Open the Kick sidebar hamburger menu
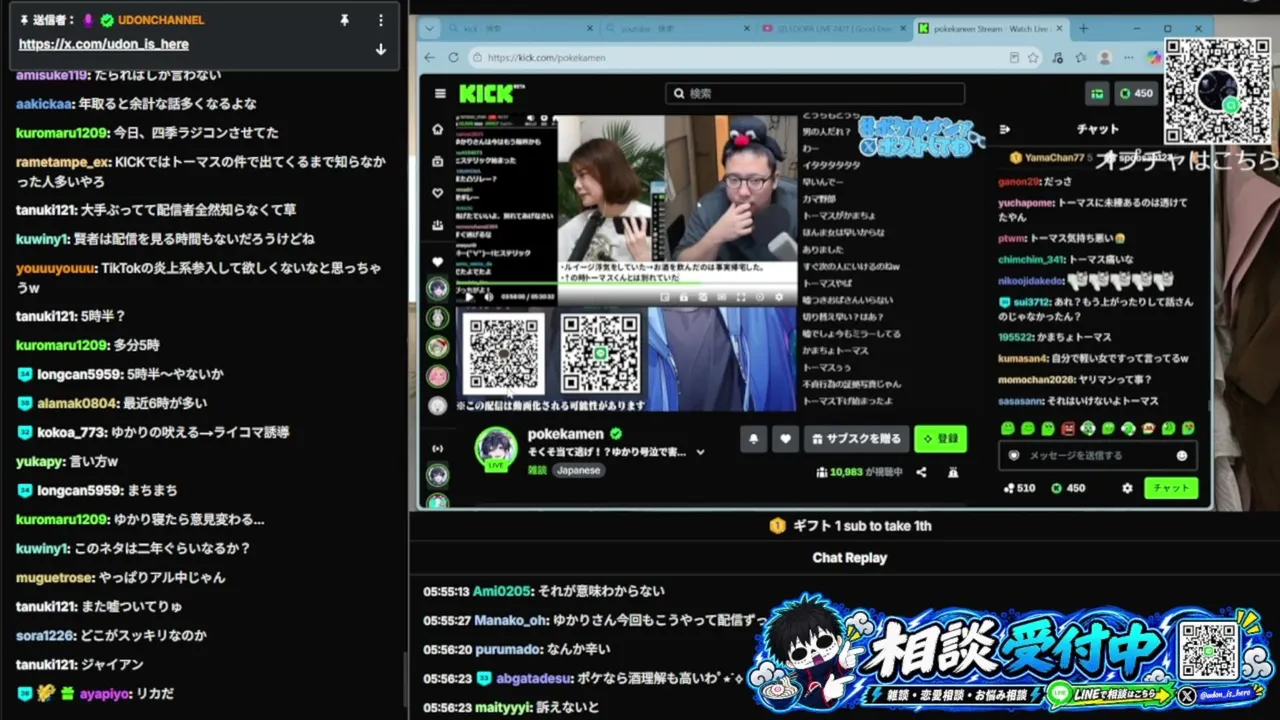1280x720 pixels. 440,94
